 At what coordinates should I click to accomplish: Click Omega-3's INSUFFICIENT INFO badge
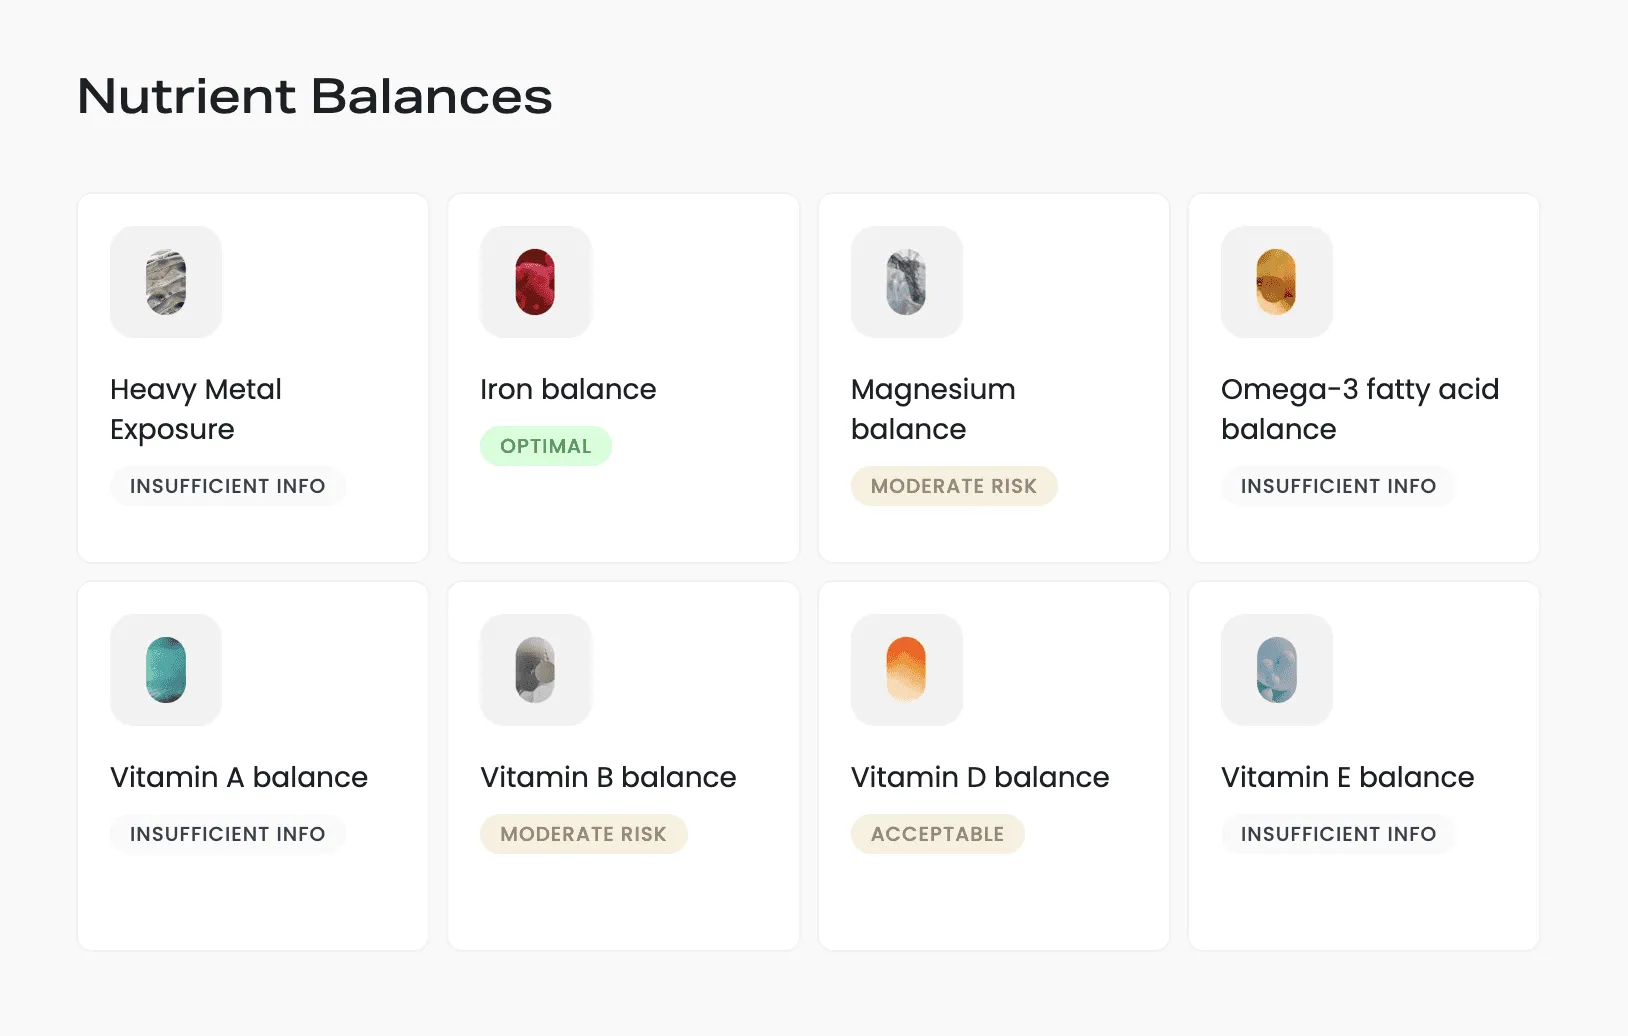1338,486
